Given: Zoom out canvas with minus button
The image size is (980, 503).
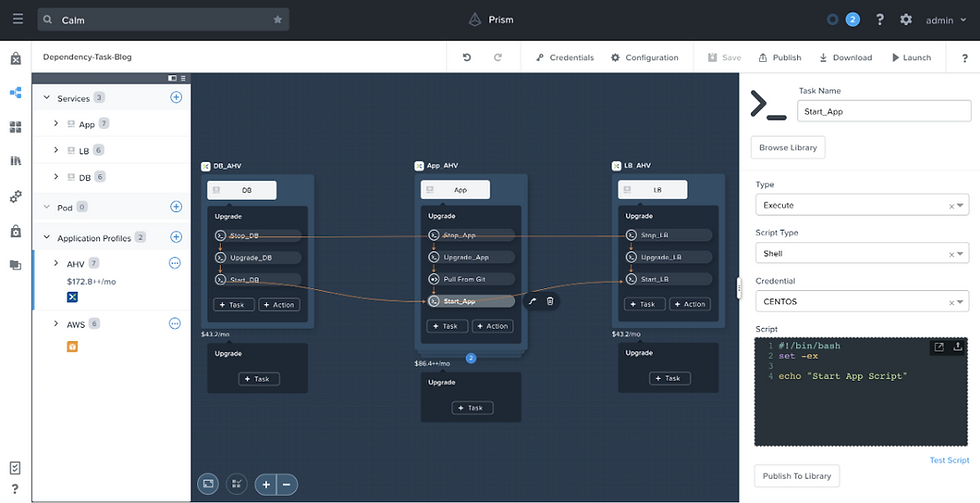Looking at the screenshot, I should 287,484.
